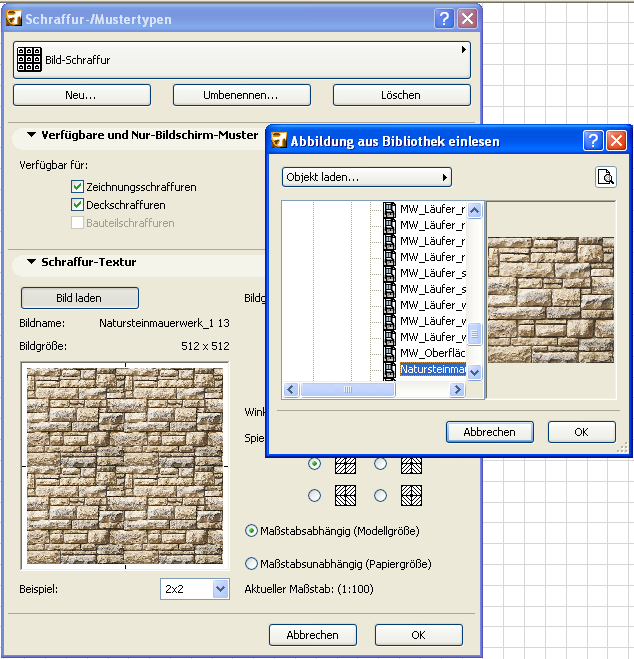634x659 pixels.
Task: Click the lower-left mirror pattern icon
Action: (345, 496)
